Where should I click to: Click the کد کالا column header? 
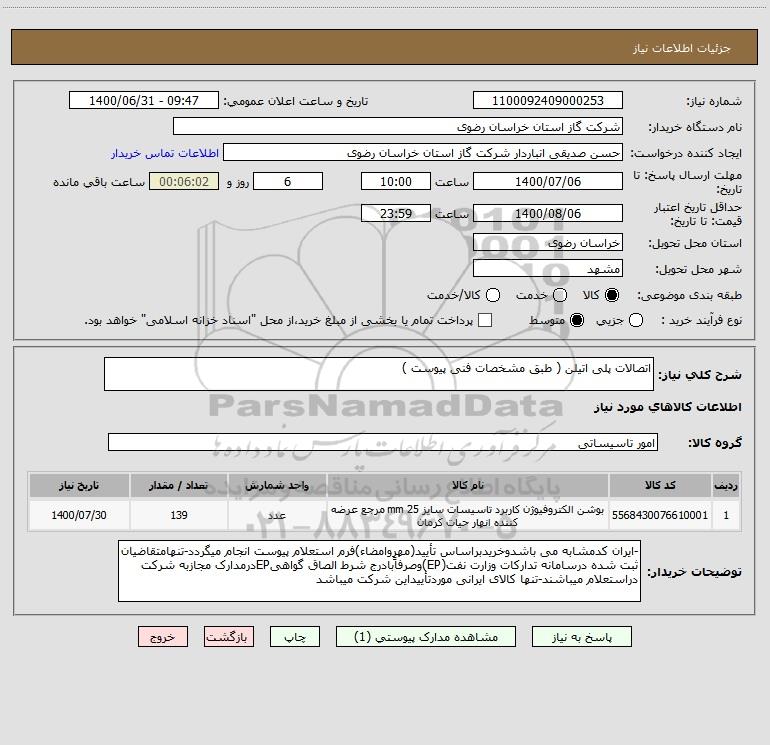tap(660, 485)
